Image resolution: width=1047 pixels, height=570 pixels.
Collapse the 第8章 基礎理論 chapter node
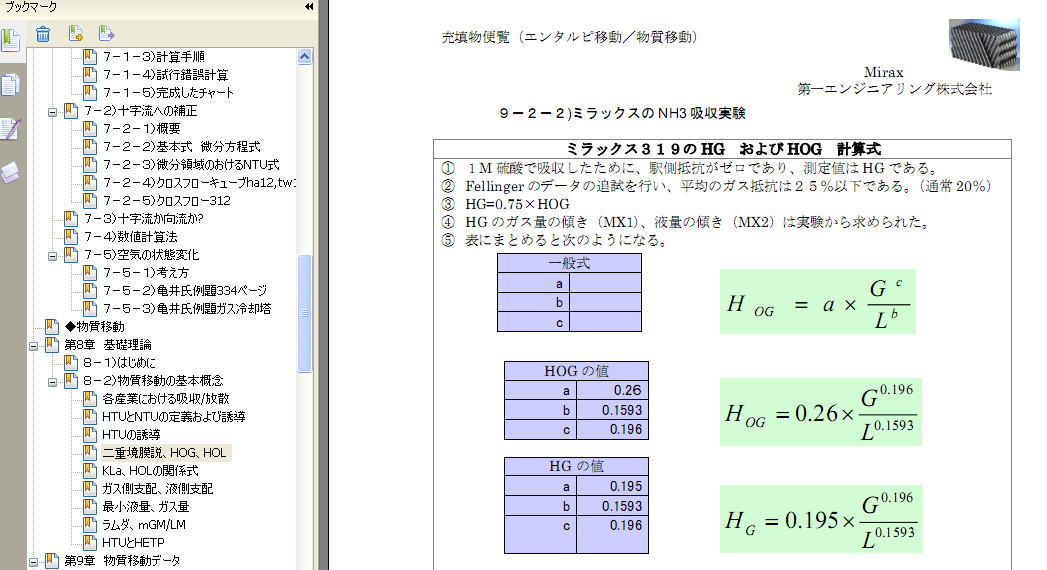tap(33, 346)
